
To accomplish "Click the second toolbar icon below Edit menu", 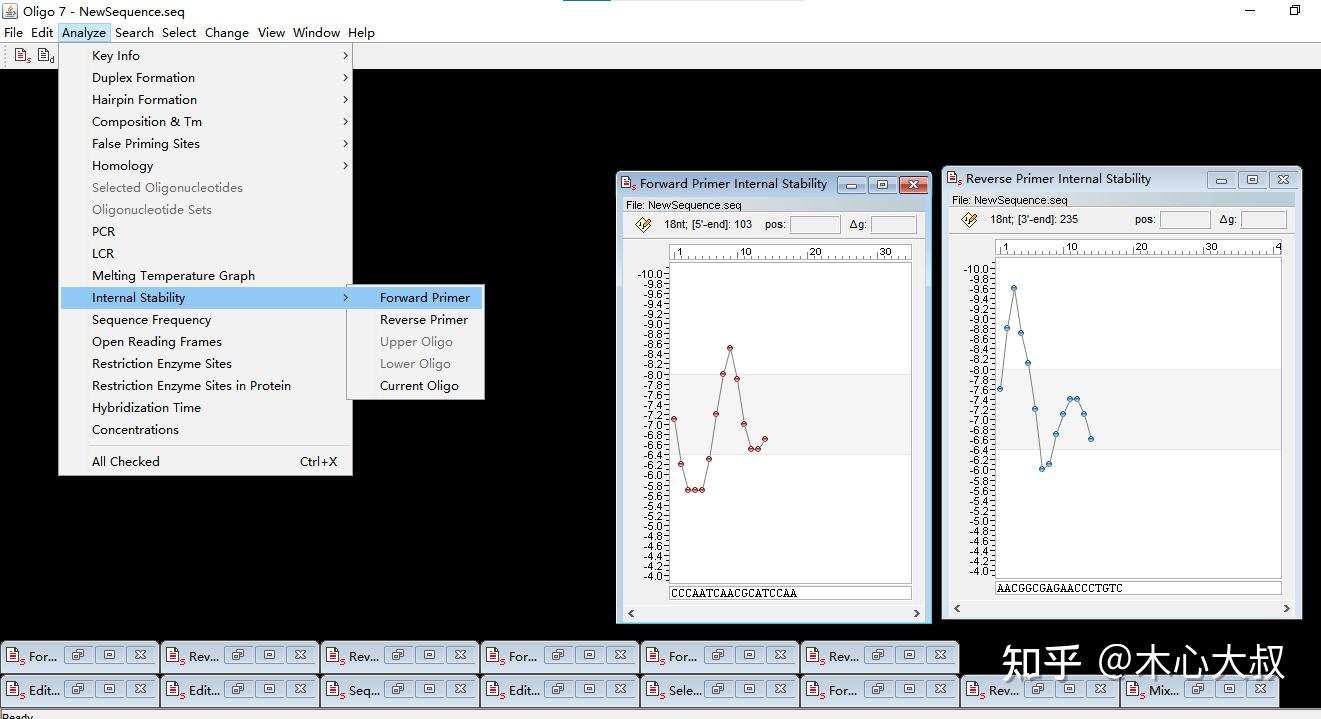I will [x=46, y=56].
